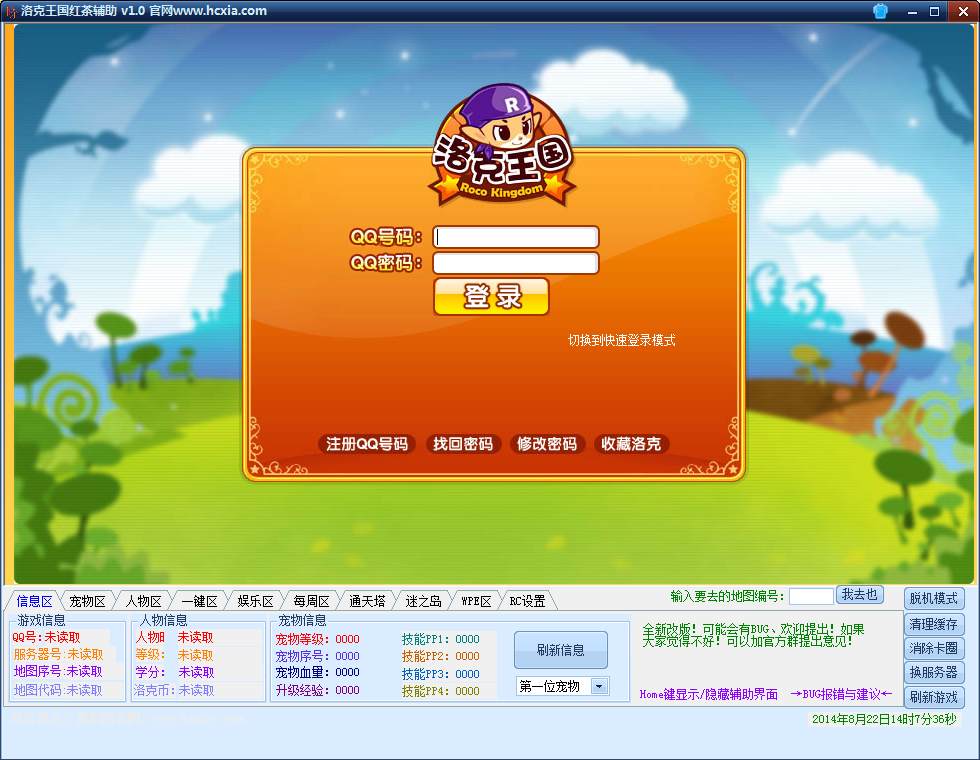Click the 宠物序号: 0000 text
Image resolution: width=980 pixels, height=760 pixels.
click(x=318, y=656)
